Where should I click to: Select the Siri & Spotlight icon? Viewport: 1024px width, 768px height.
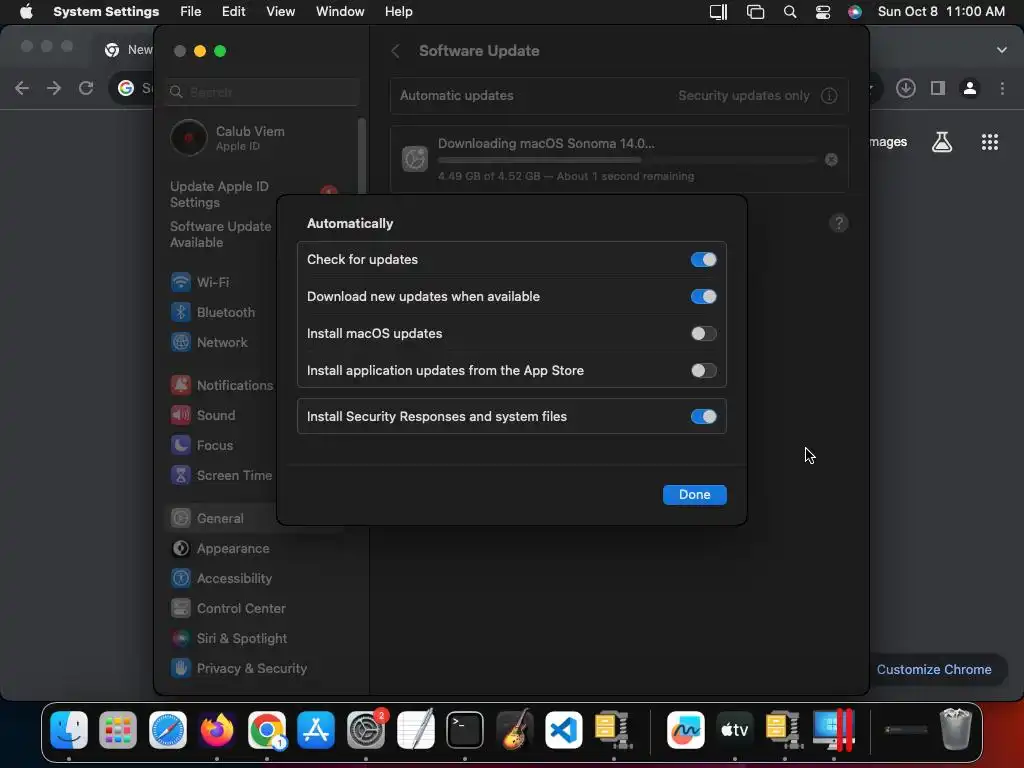pos(181,639)
